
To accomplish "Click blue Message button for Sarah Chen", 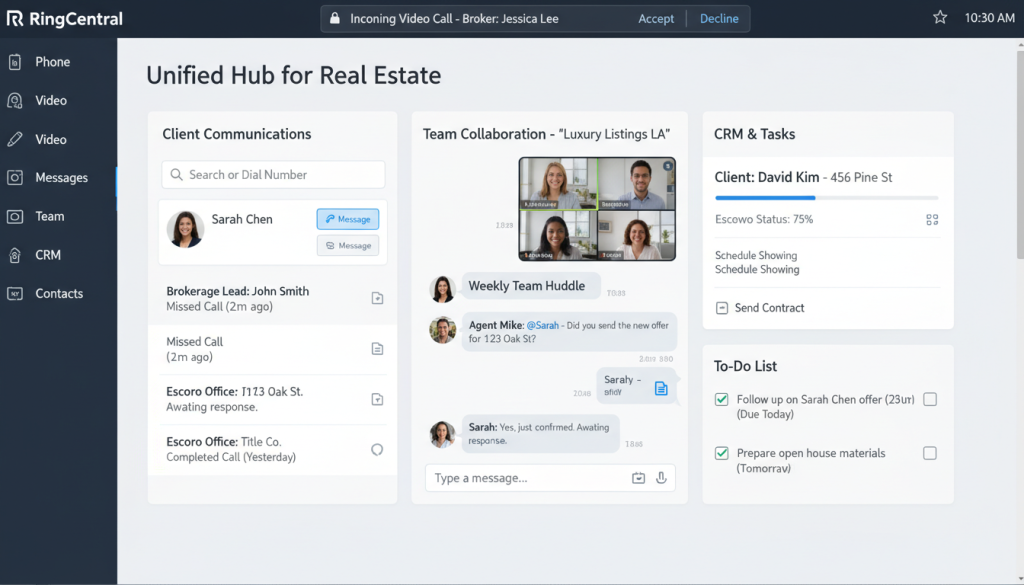I will tap(348, 219).
